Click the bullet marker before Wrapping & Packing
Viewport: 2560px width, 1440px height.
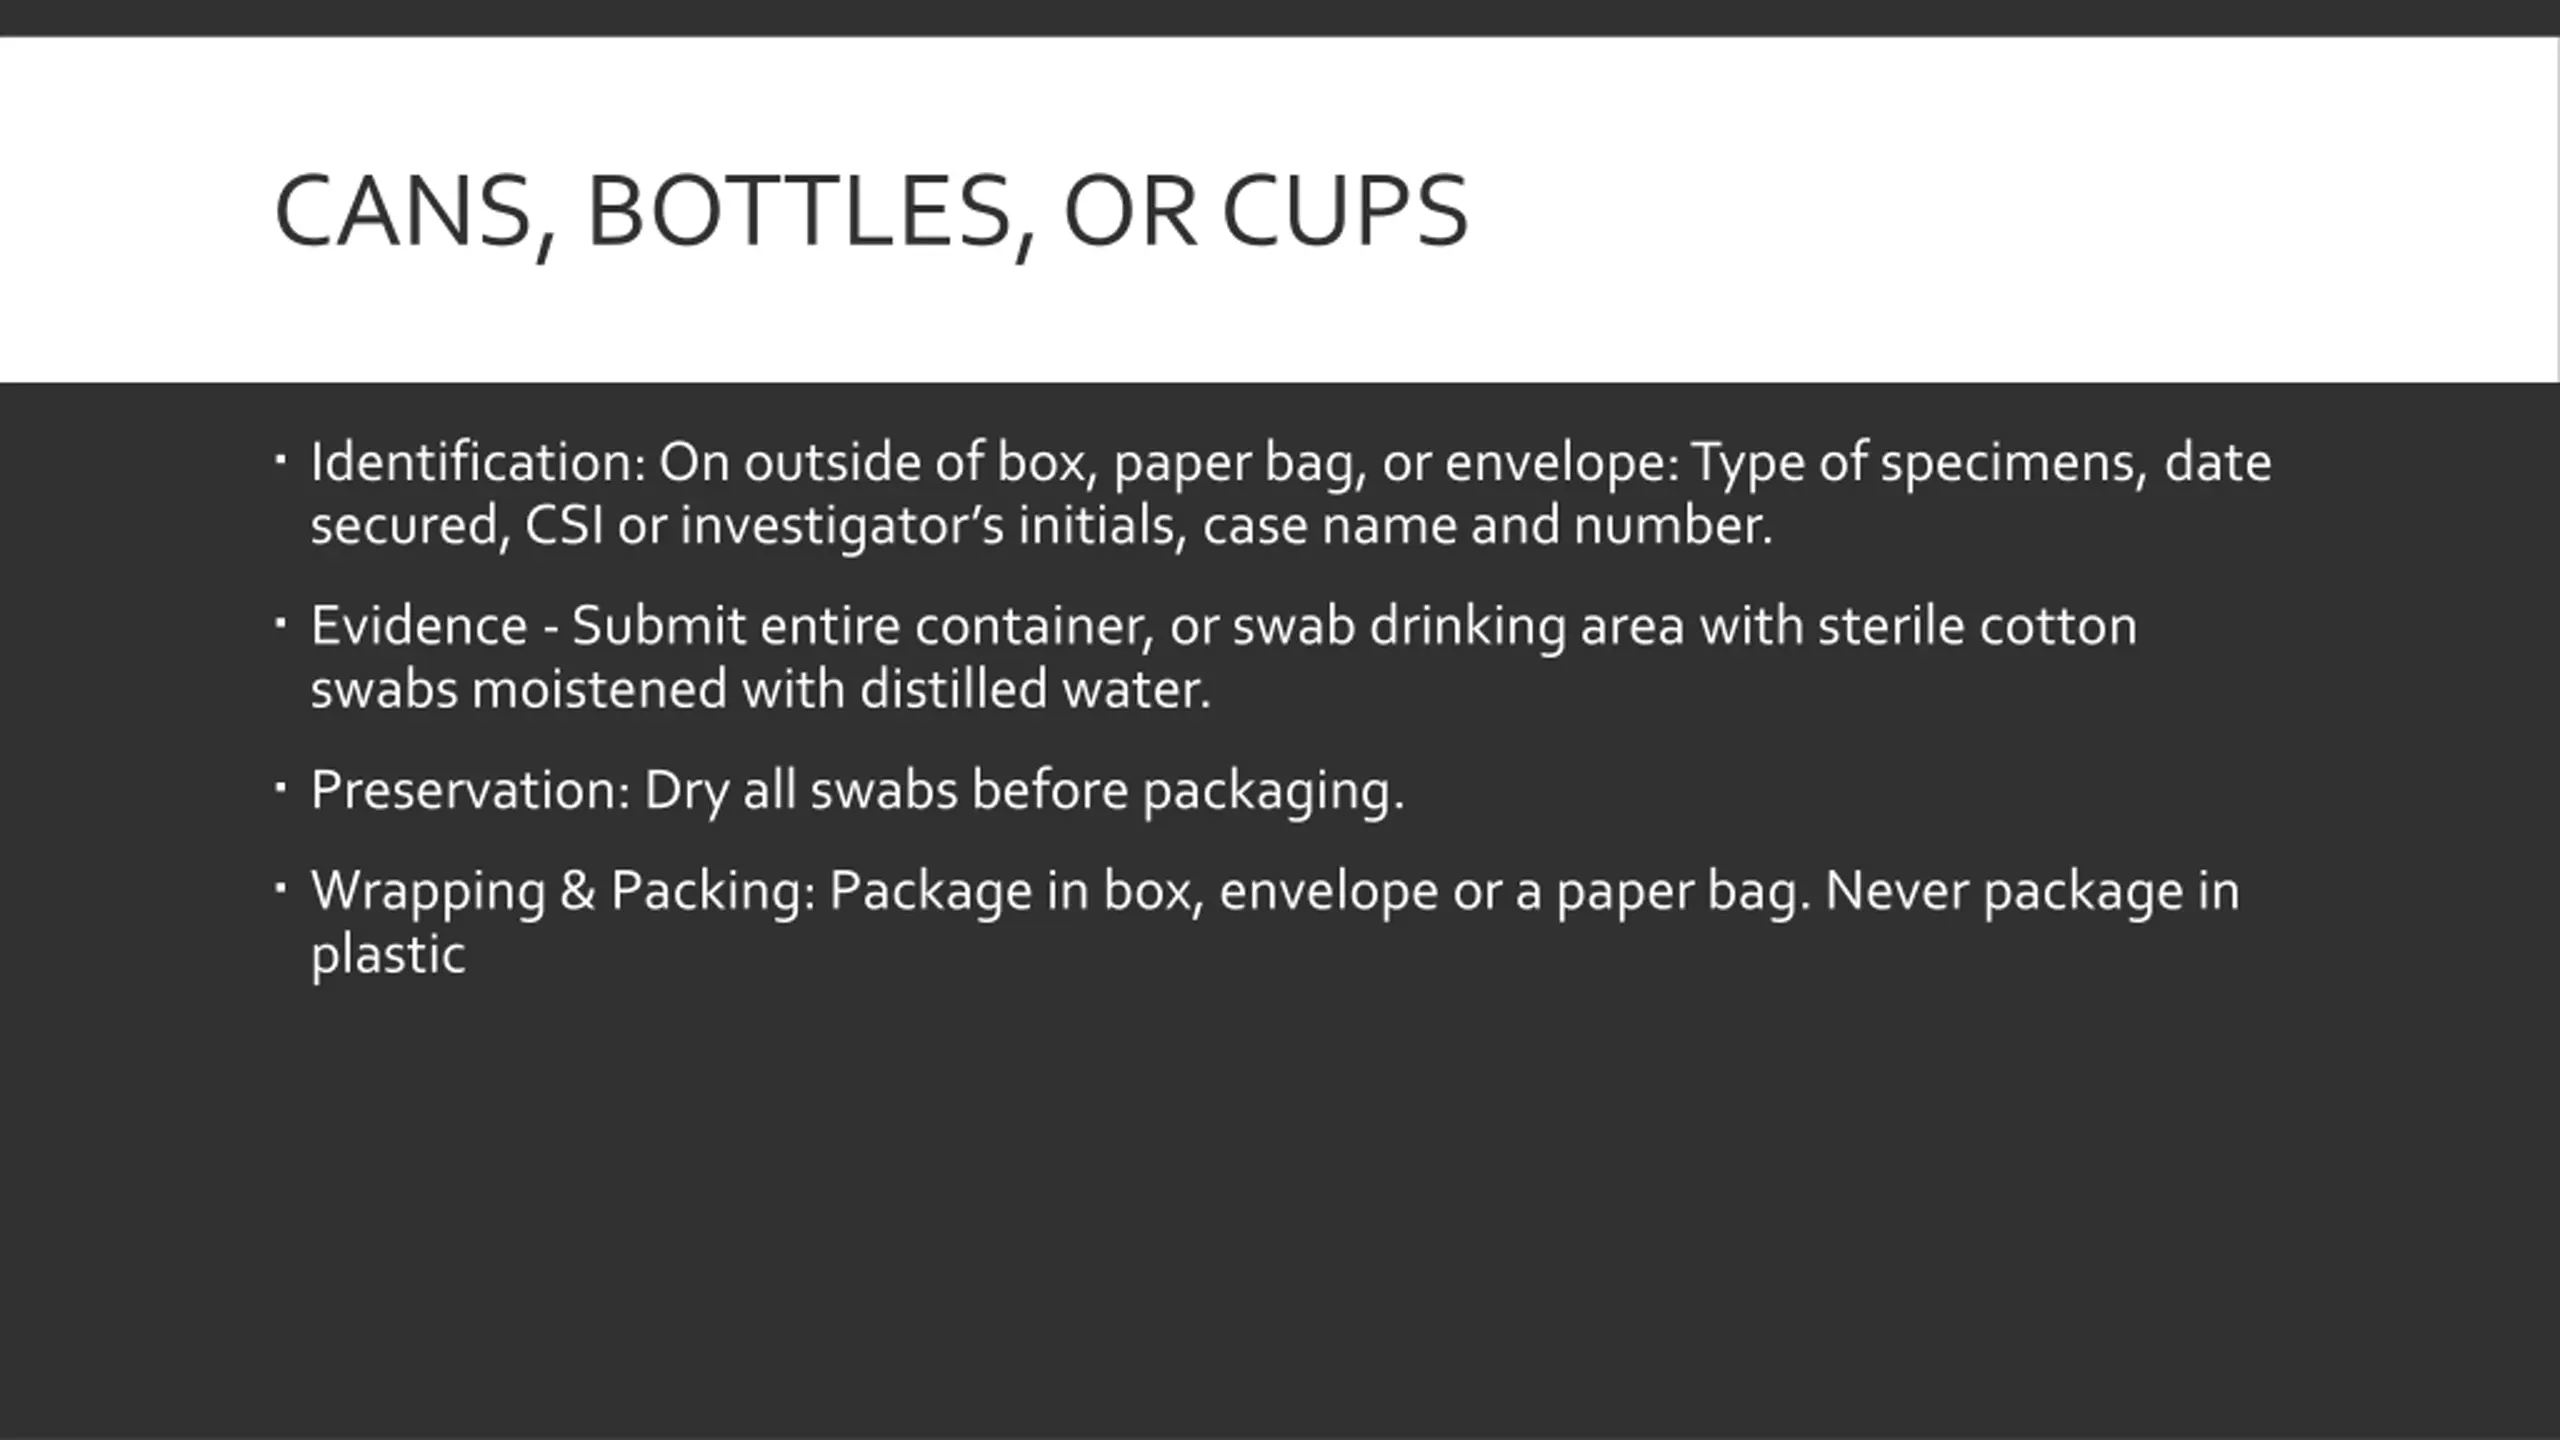point(280,888)
